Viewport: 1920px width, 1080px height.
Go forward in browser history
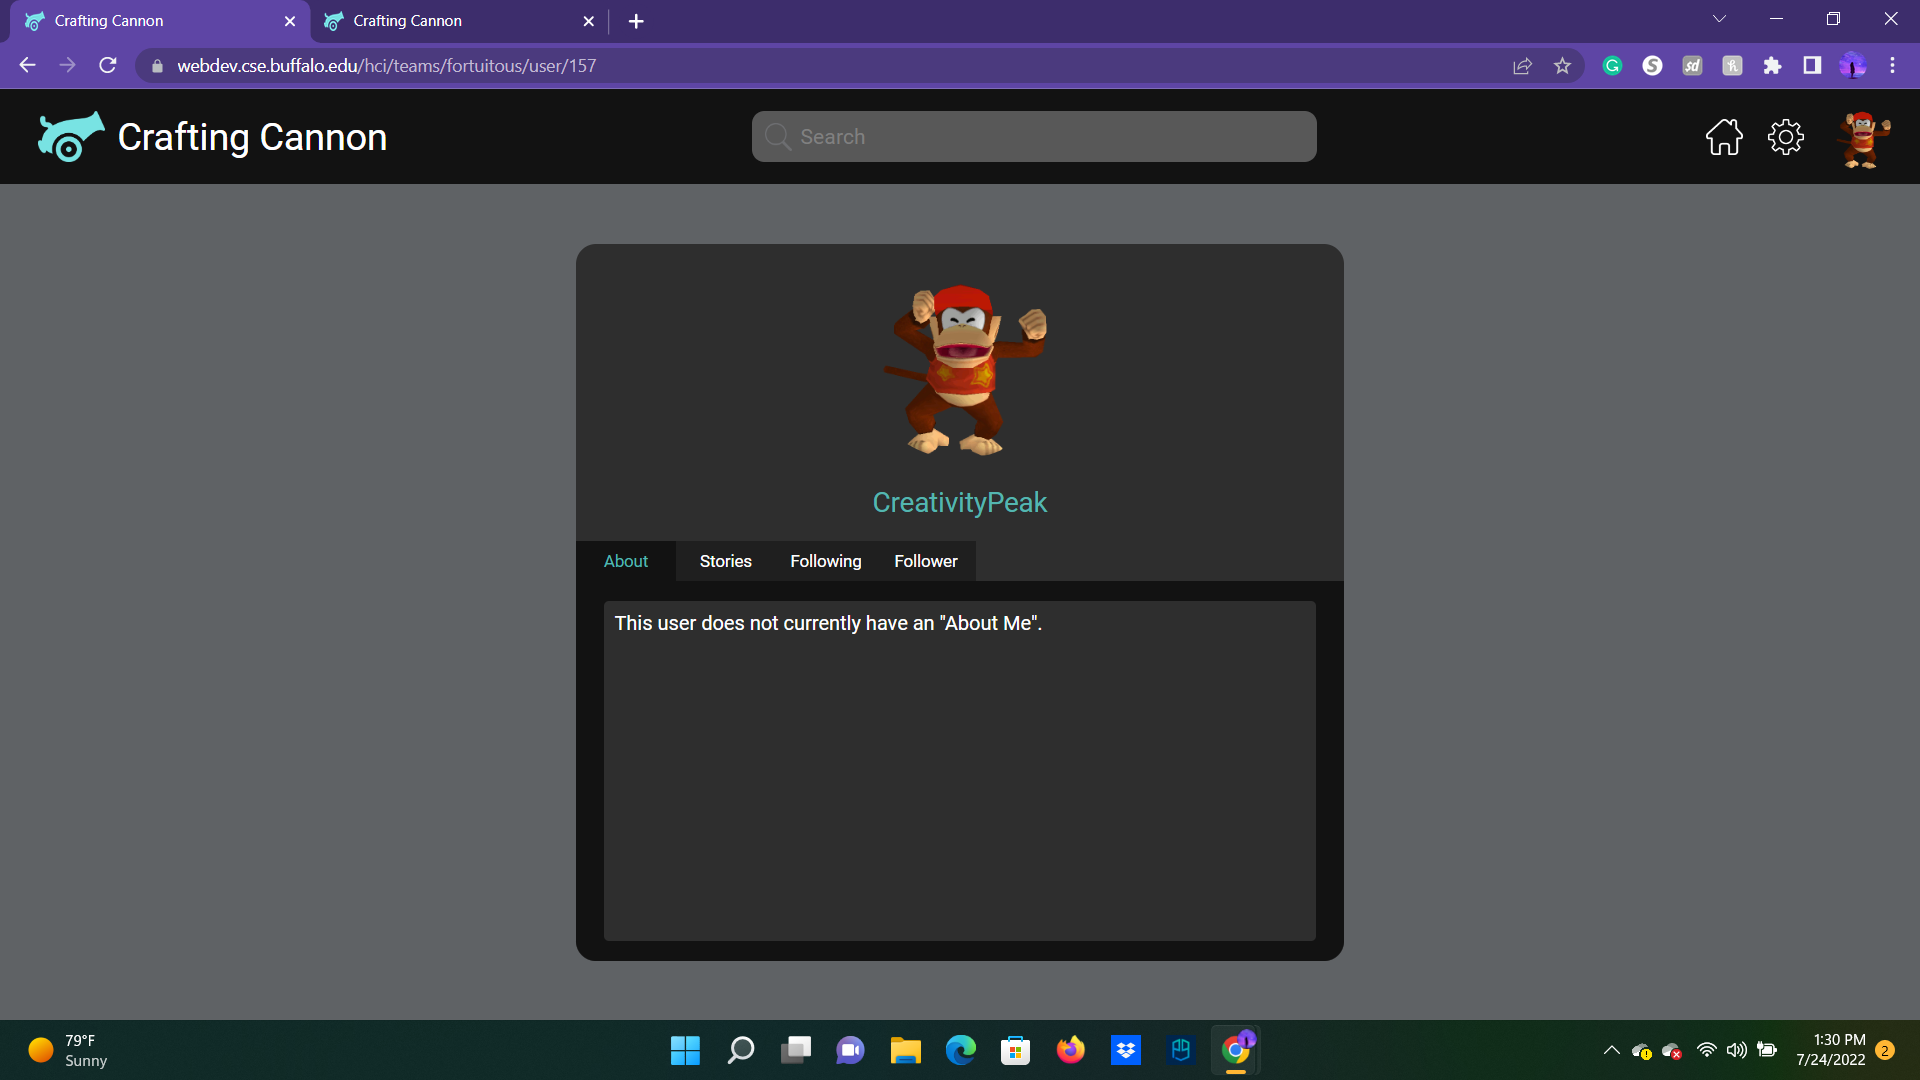coord(67,65)
